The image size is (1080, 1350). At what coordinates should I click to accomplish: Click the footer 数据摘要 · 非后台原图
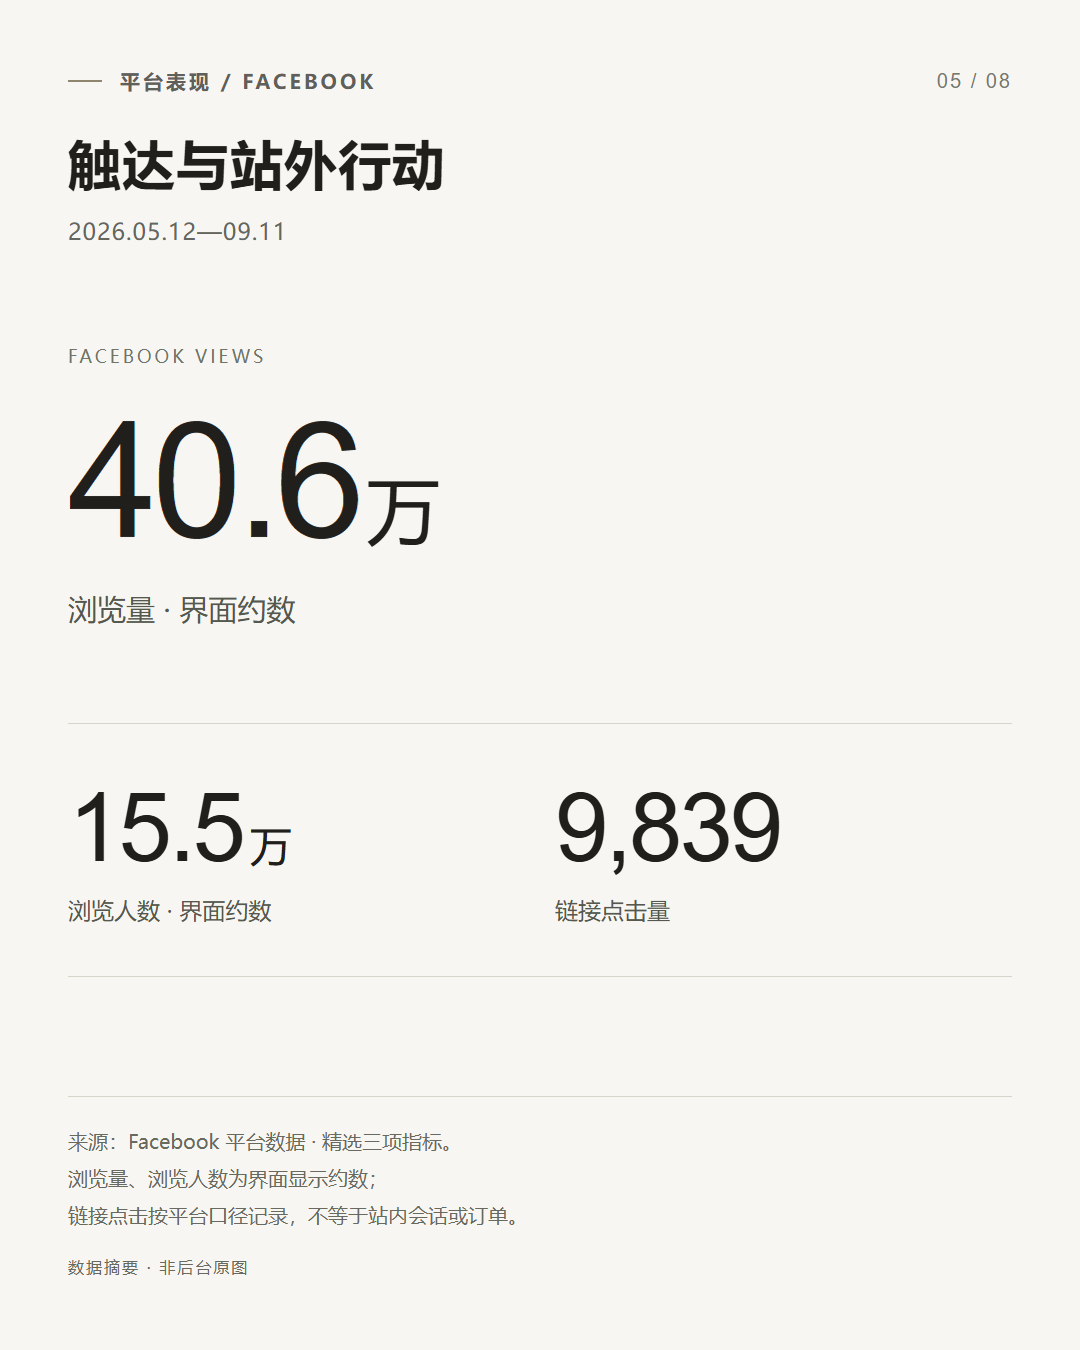point(158,1268)
